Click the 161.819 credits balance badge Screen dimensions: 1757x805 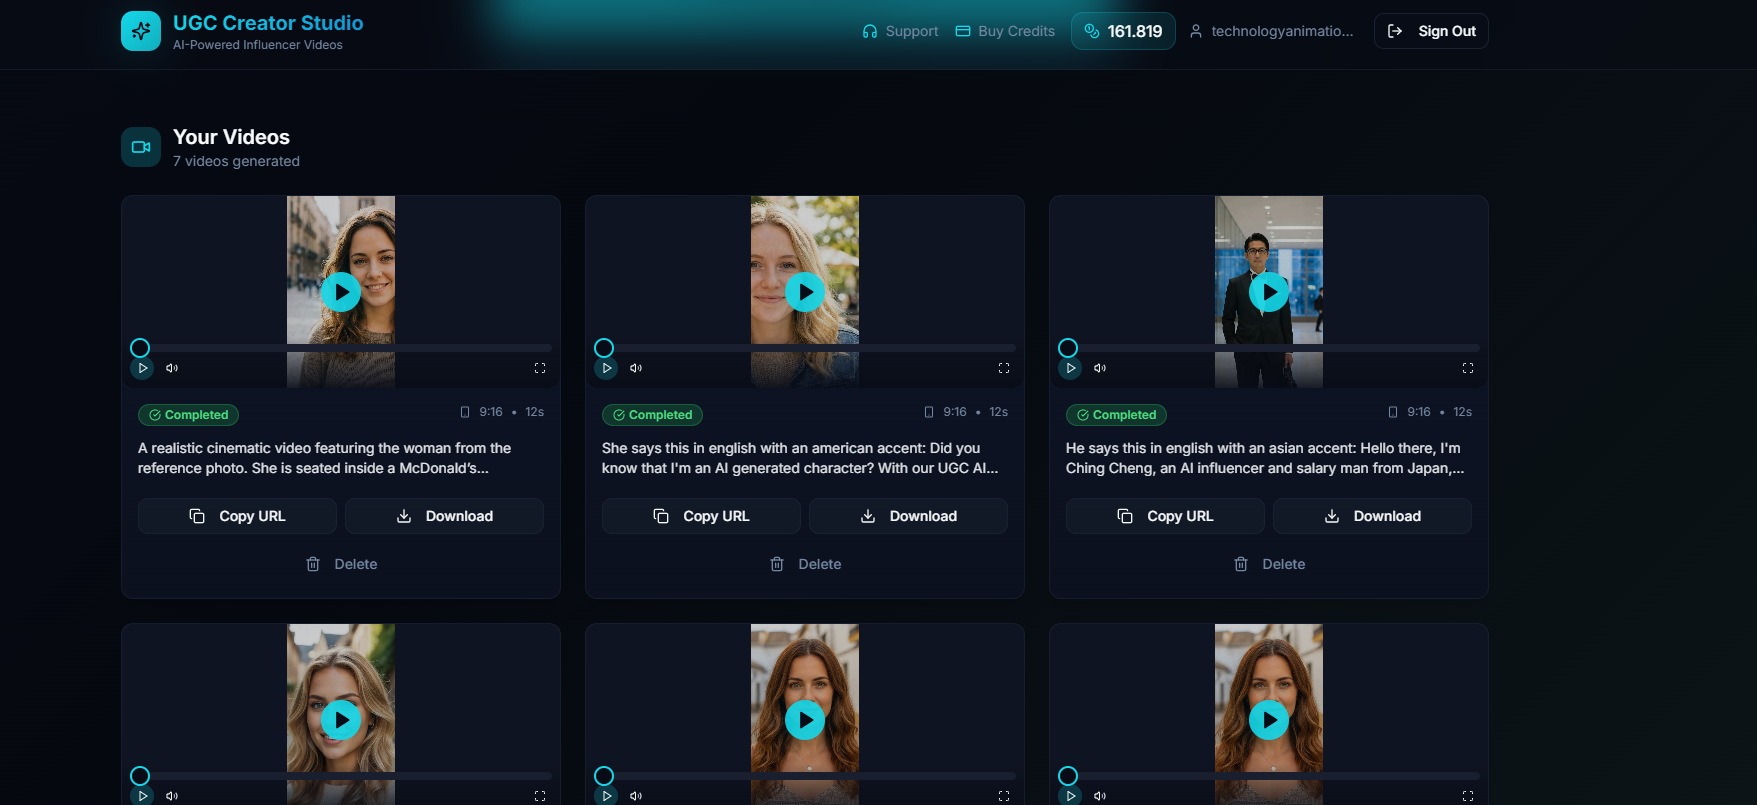click(1123, 31)
